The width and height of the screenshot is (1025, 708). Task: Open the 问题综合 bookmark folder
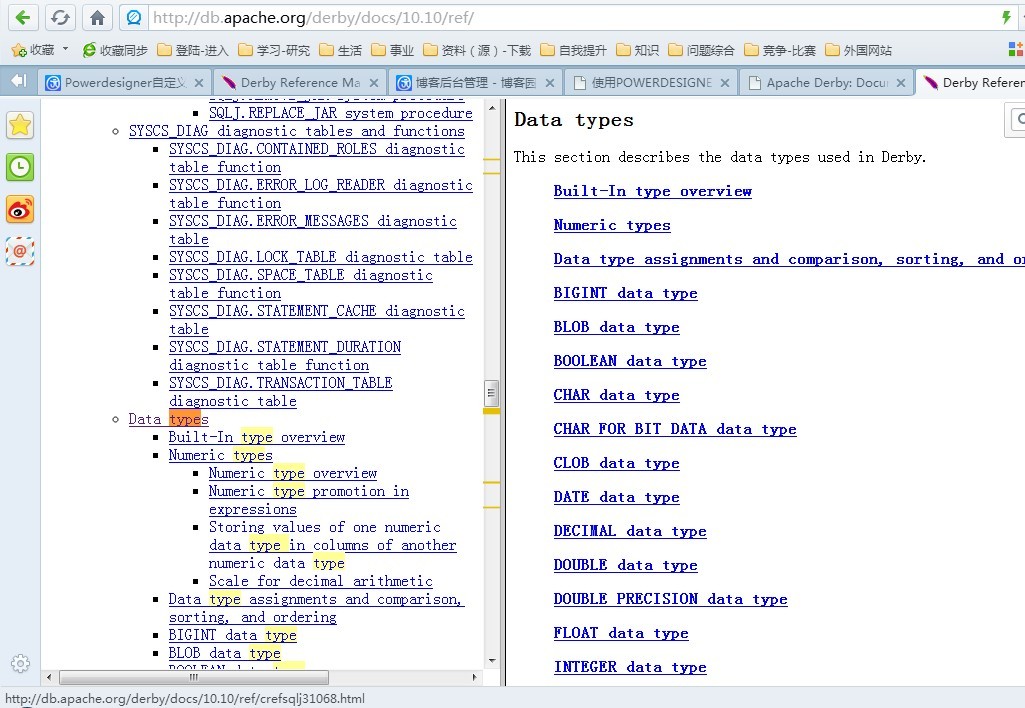coord(701,50)
